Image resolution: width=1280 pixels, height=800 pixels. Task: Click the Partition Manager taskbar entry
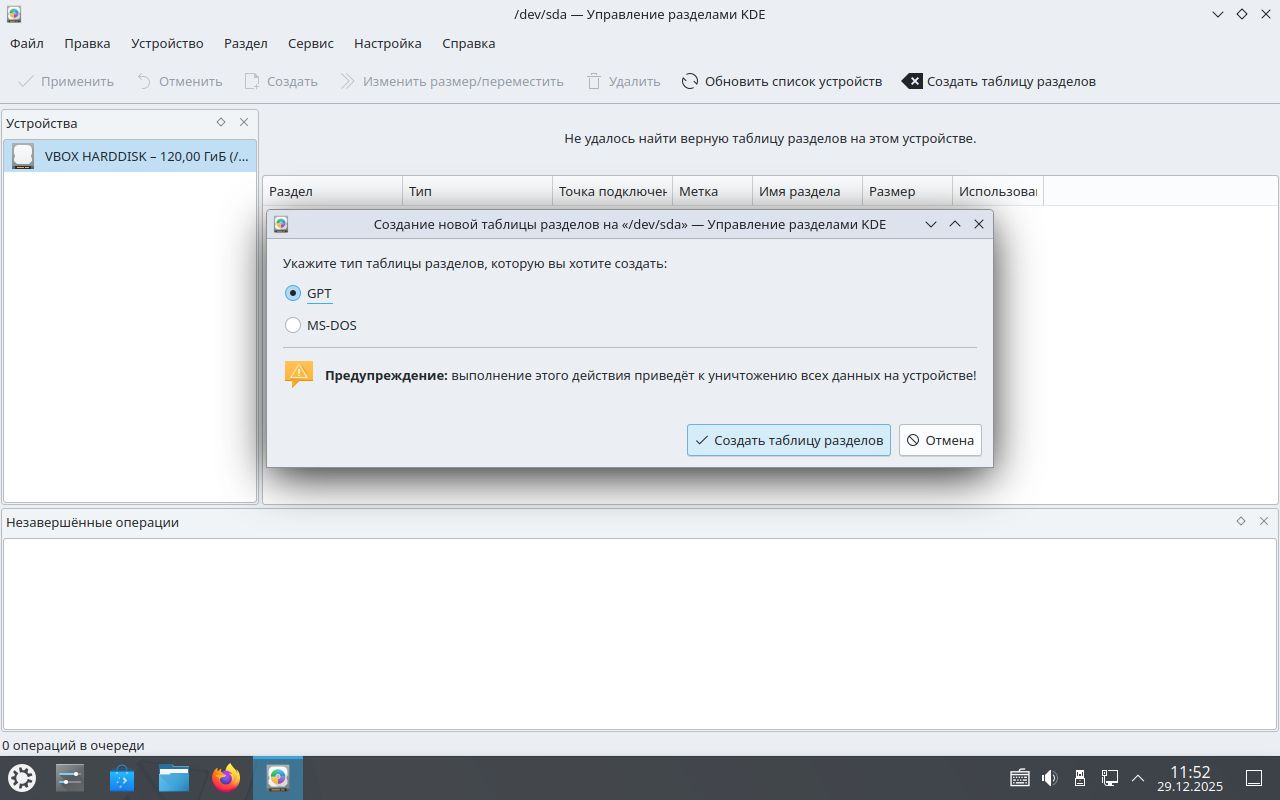pyautogui.click(x=278, y=778)
